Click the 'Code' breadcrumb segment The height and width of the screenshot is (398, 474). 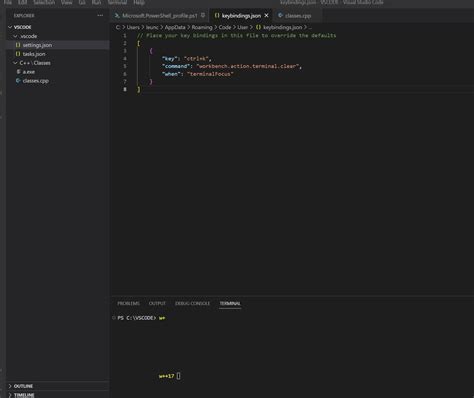[225, 27]
